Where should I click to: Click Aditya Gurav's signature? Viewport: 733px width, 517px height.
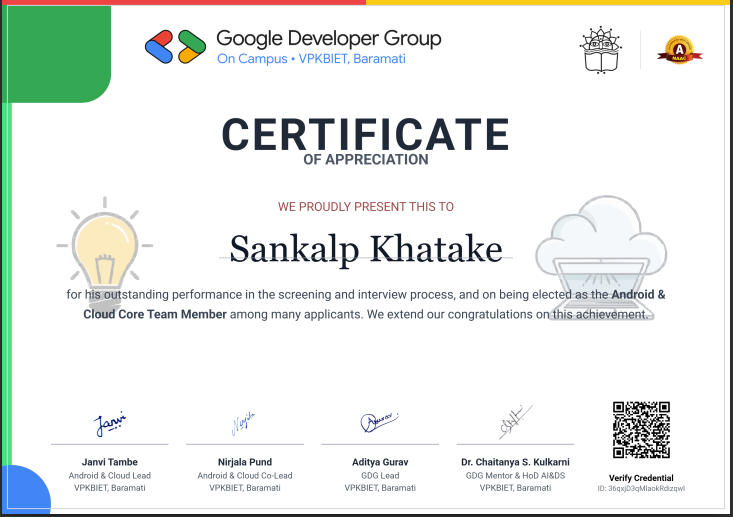(379, 422)
